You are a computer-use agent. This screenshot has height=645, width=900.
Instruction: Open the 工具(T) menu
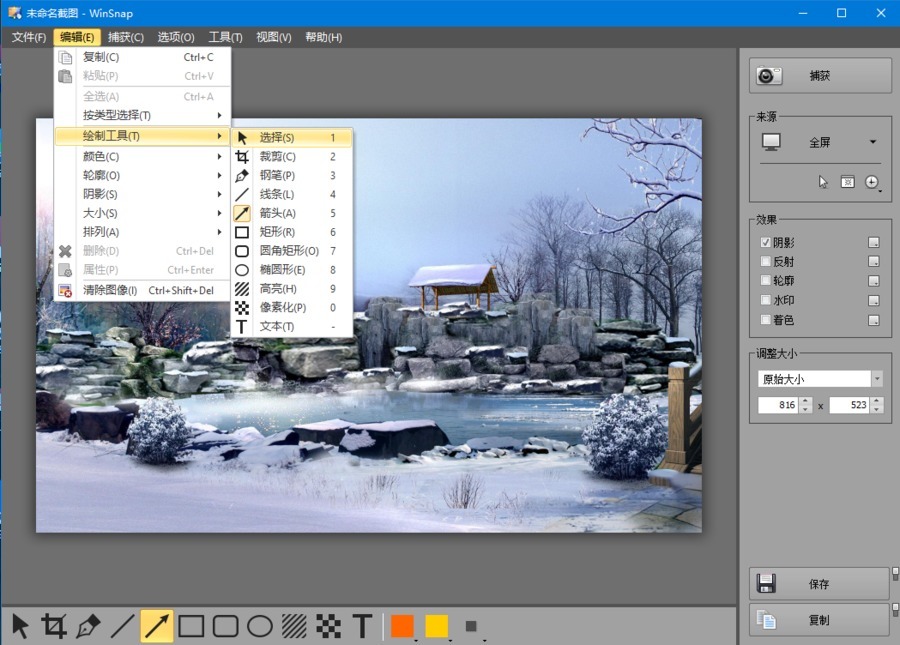click(225, 37)
